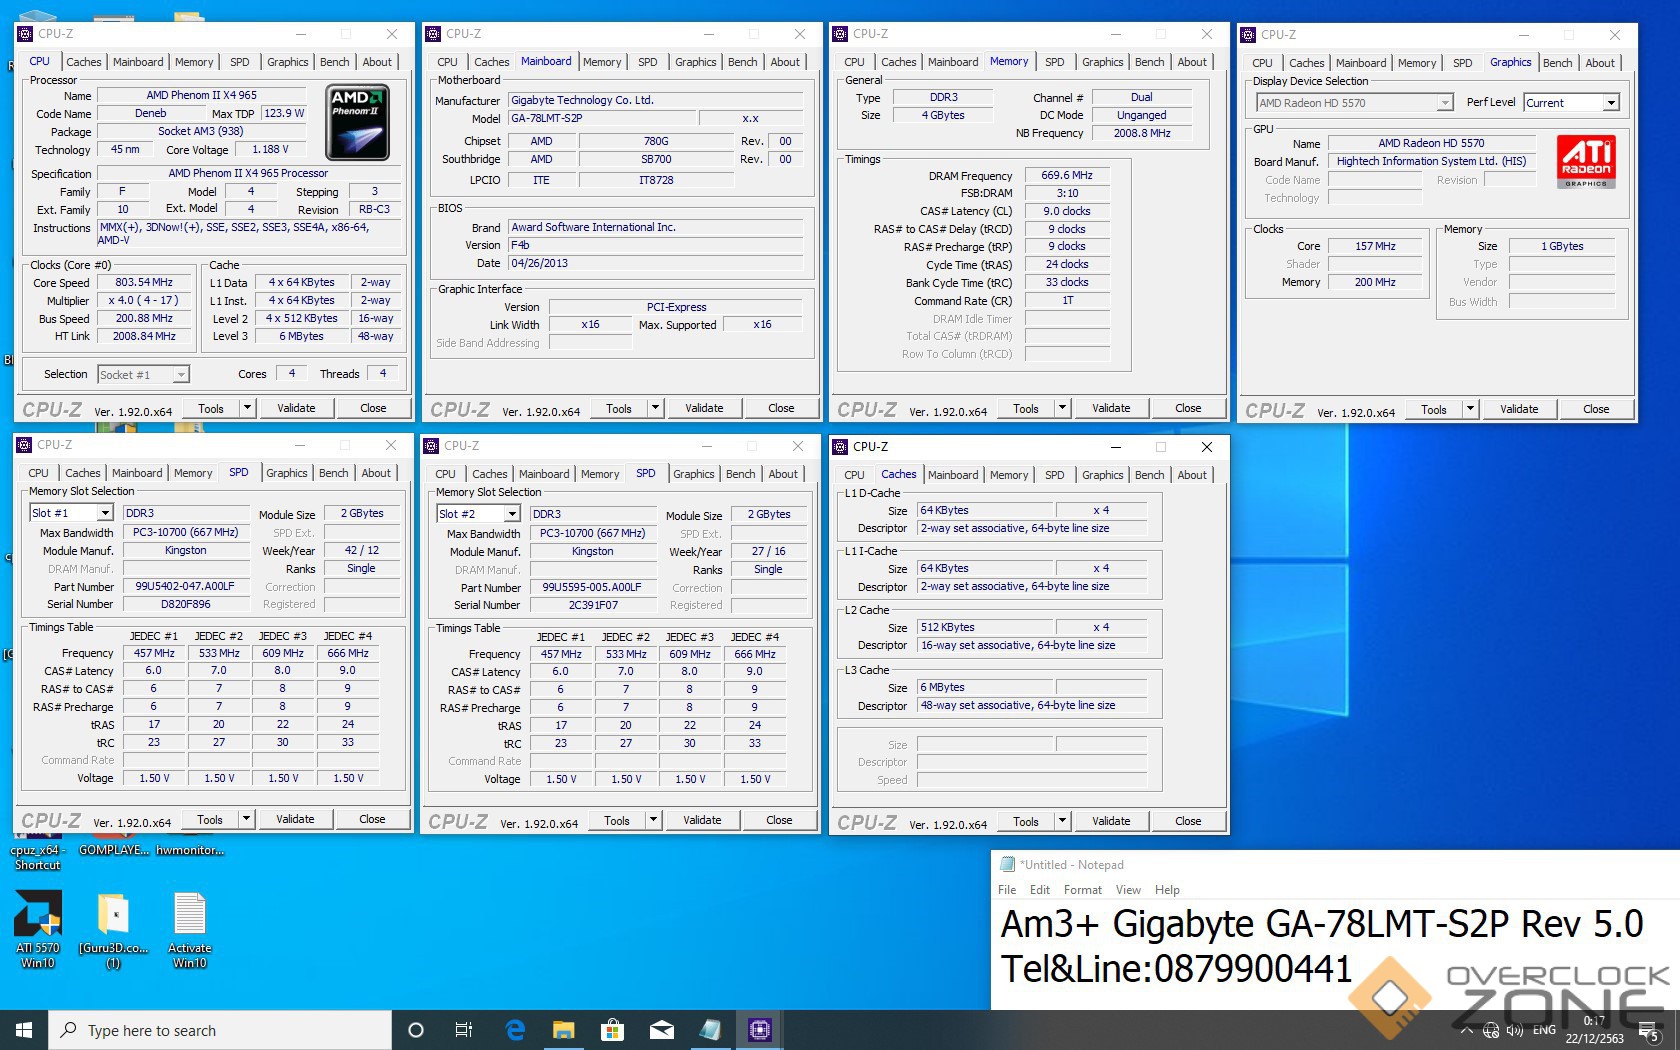The image size is (1680, 1050).
Task: Click search magnifier in taskbar search
Action: click(68, 1030)
